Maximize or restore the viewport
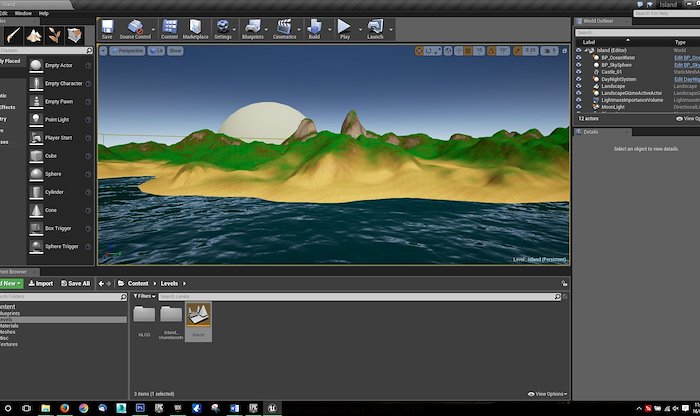Screen dimensions: 700x416 564,51
